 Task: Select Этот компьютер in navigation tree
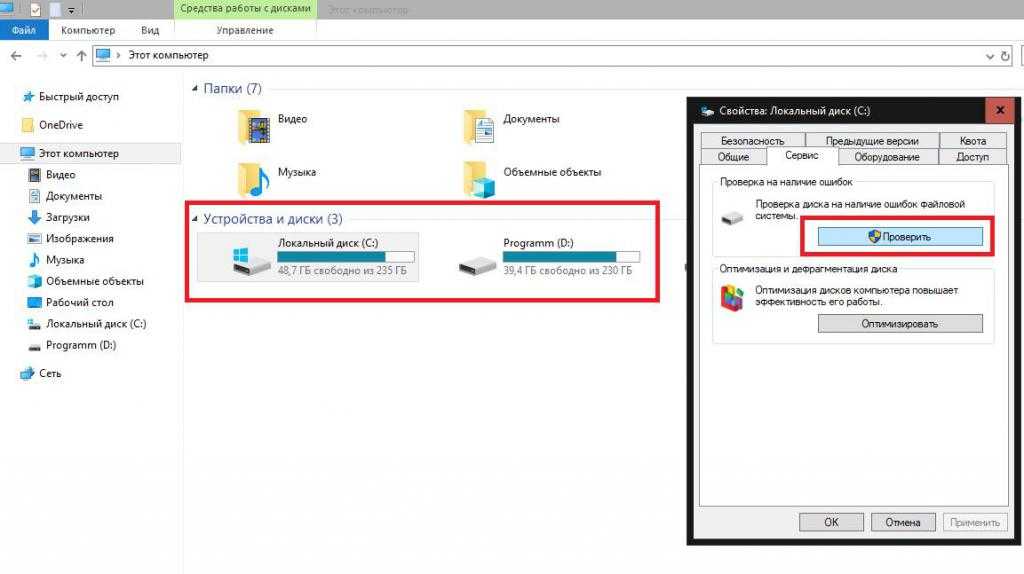tap(91, 153)
